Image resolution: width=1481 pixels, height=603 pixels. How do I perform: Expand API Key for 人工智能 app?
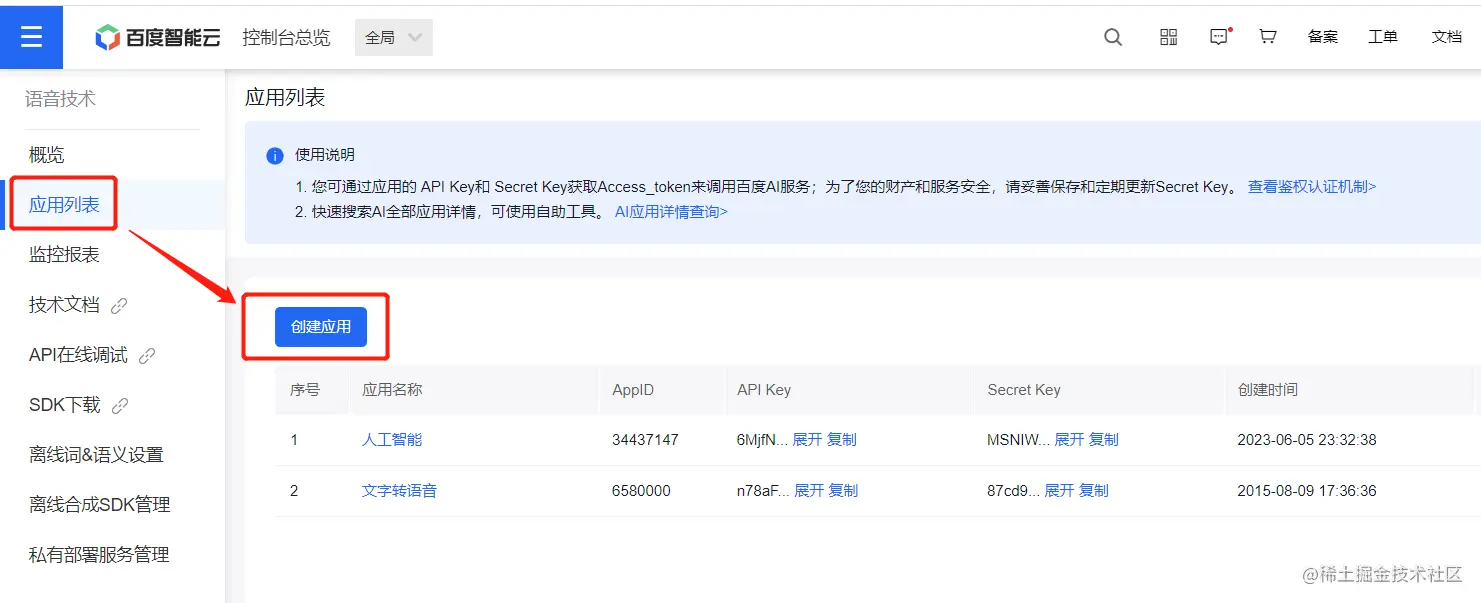coord(807,439)
